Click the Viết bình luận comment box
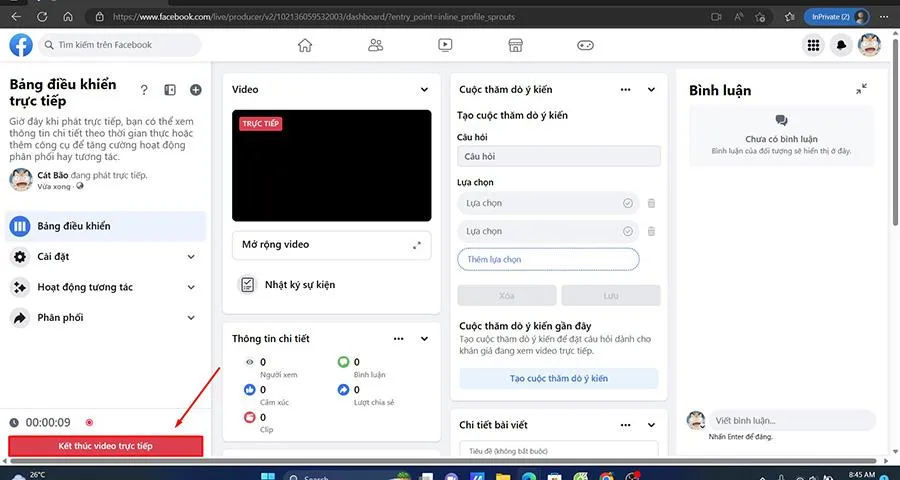This screenshot has height=480, width=900. [792, 421]
